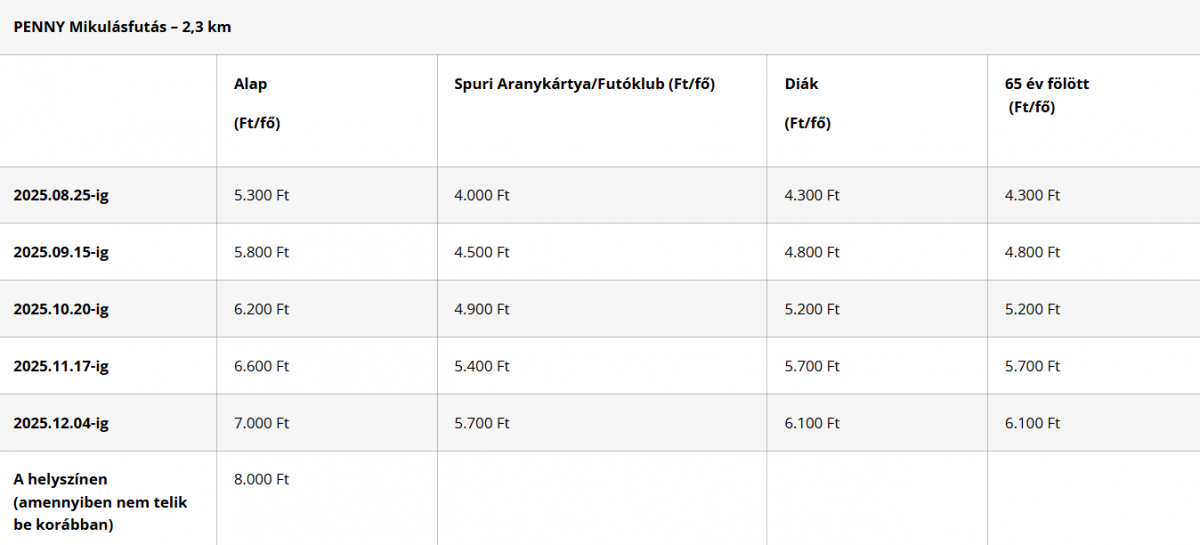This screenshot has width=1200, height=545.
Task: Select the 4.900 Ft Spuri Aranykártya price
Action: [482, 309]
